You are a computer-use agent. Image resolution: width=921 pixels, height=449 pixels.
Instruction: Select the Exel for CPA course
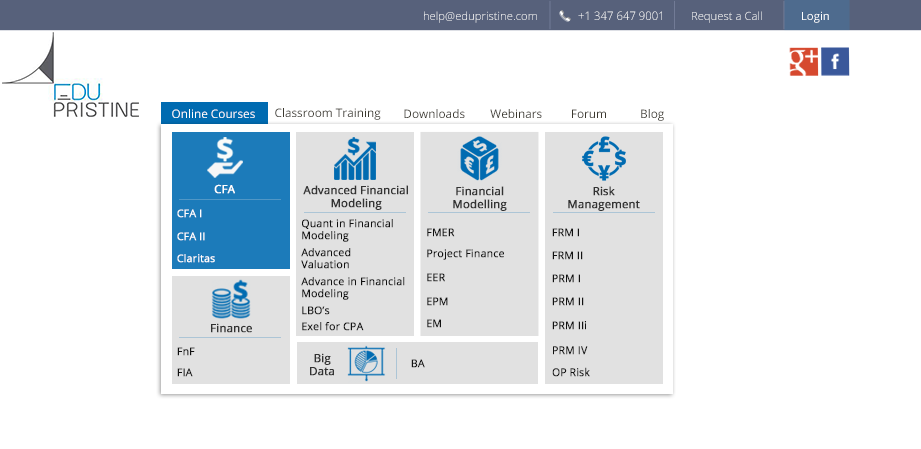click(x=332, y=327)
